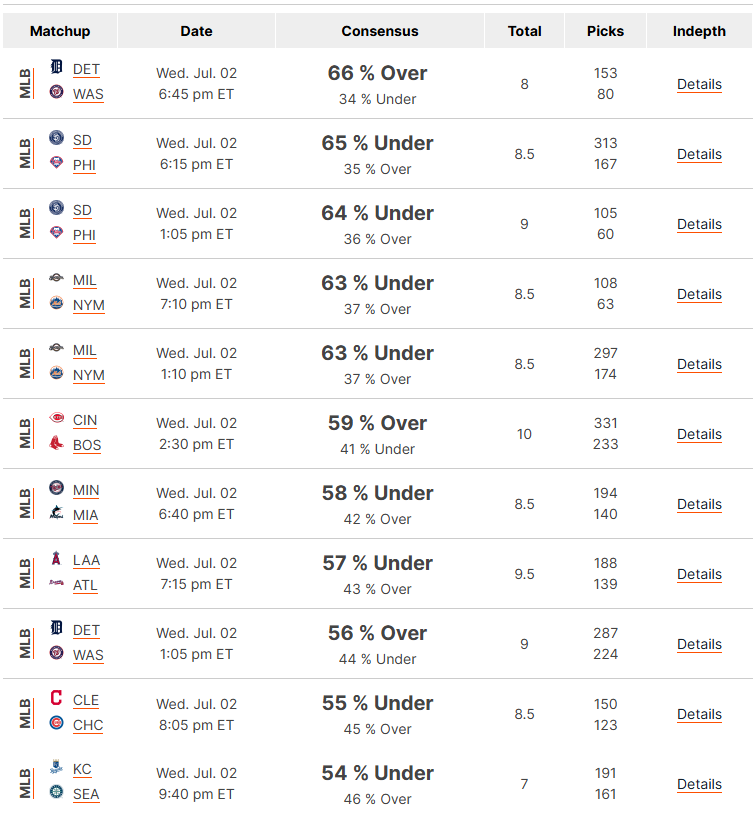Sort by the Picks column header
Image resolution: width=753 pixels, height=818 pixels.
click(605, 31)
